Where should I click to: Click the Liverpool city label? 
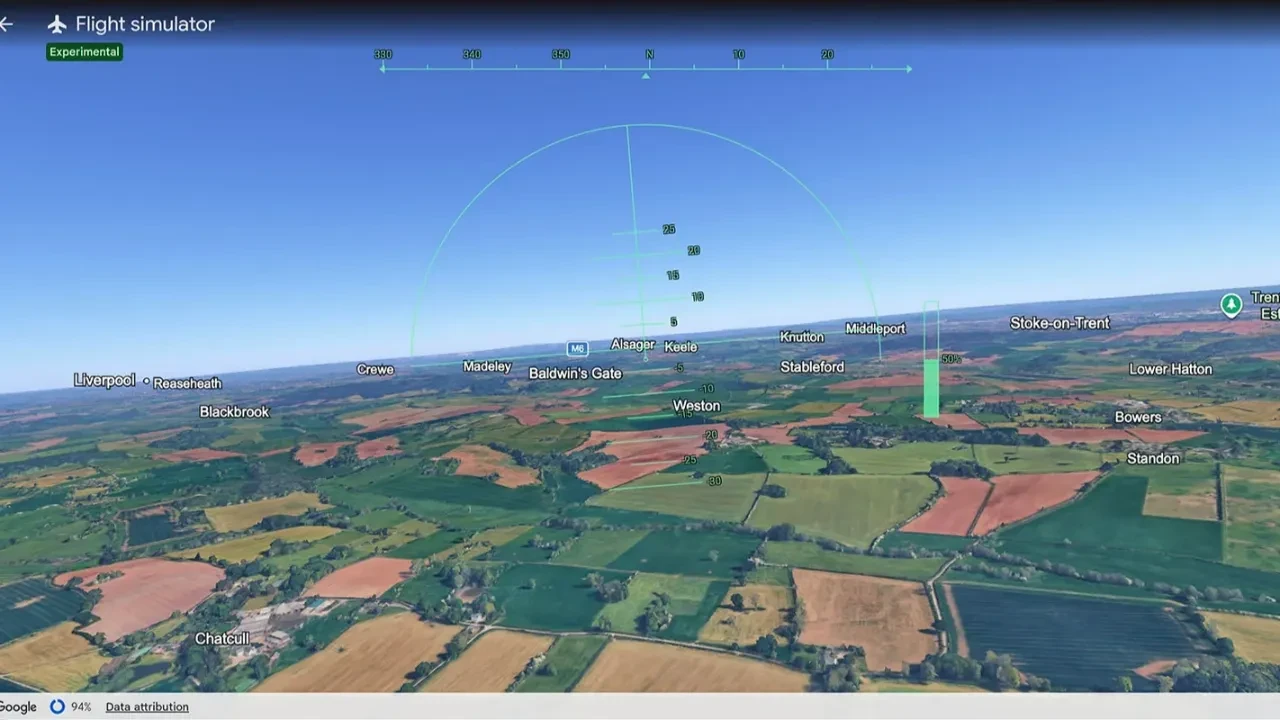coord(104,380)
